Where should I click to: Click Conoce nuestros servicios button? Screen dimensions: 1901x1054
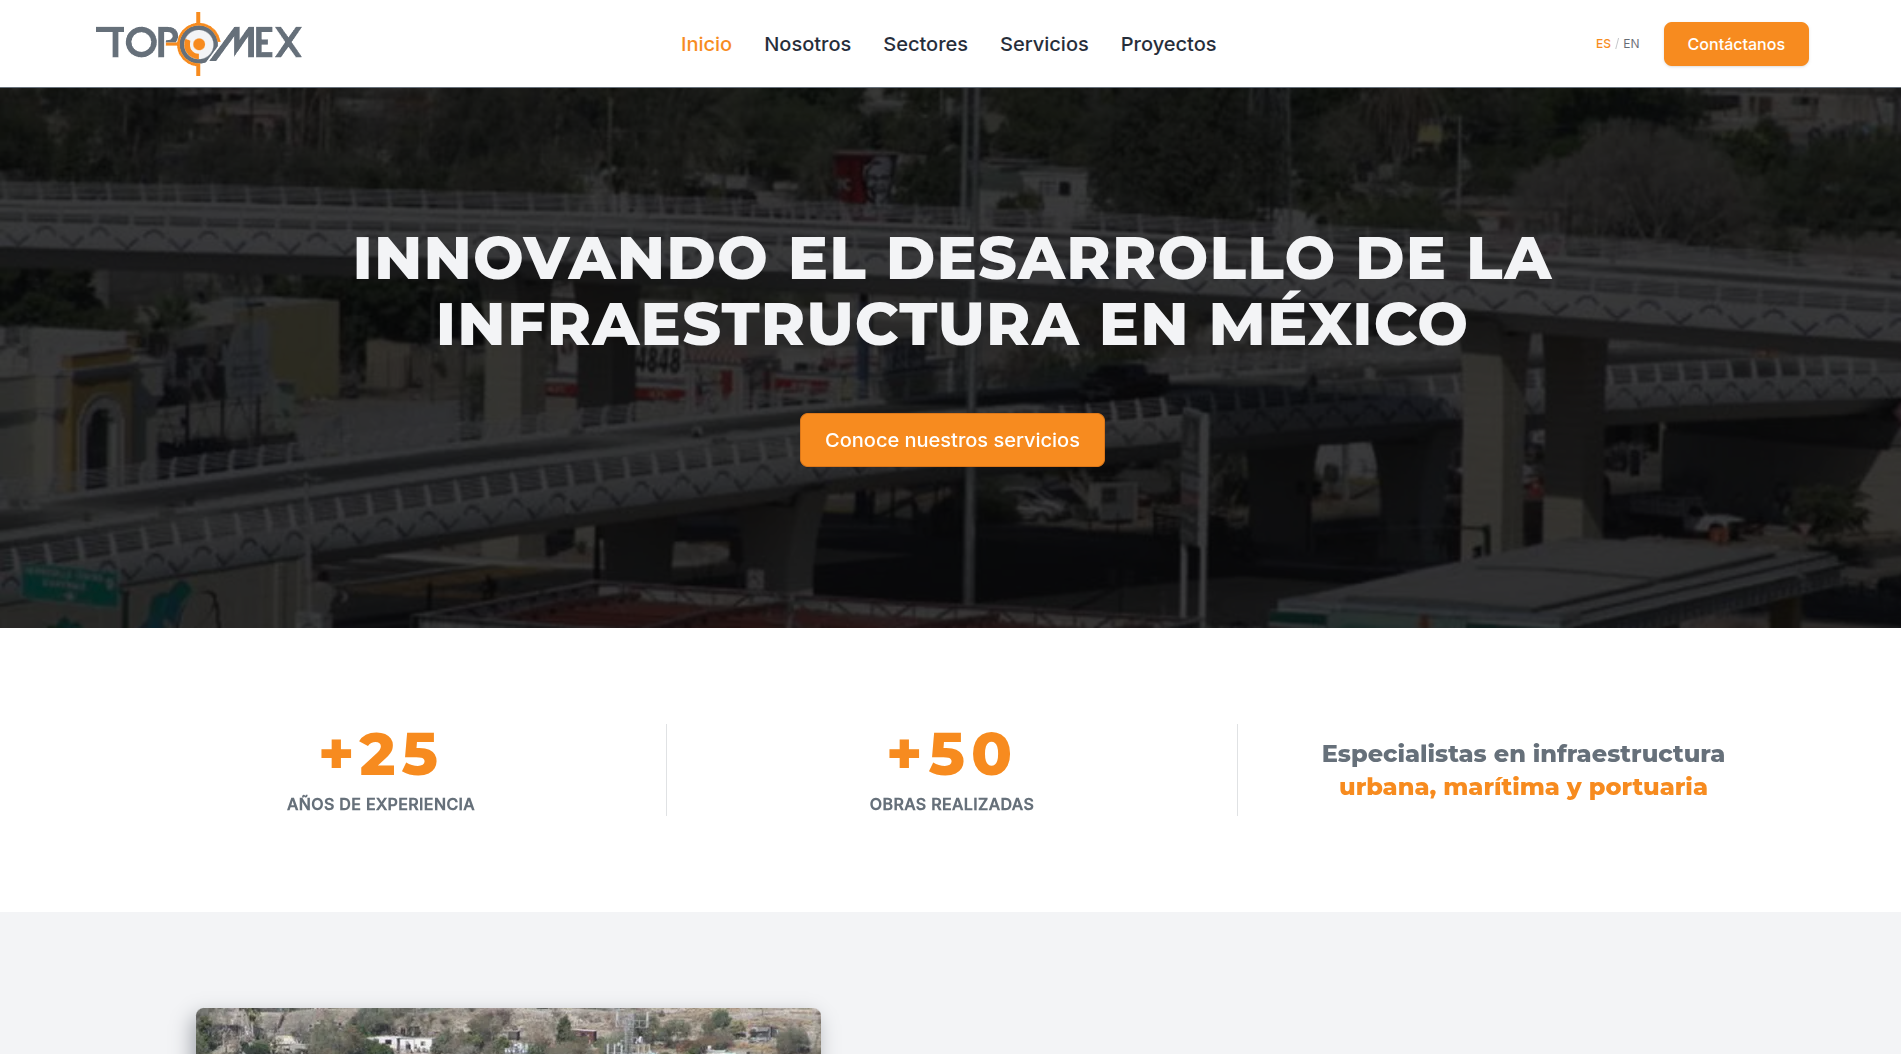pyautogui.click(x=952, y=440)
